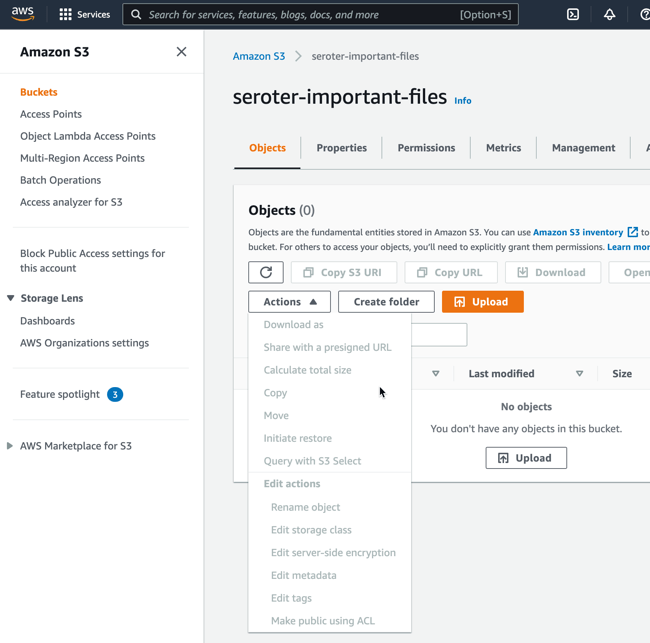Collapse the Actions dropdown menu
This screenshot has height=643, width=650.
point(290,301)
